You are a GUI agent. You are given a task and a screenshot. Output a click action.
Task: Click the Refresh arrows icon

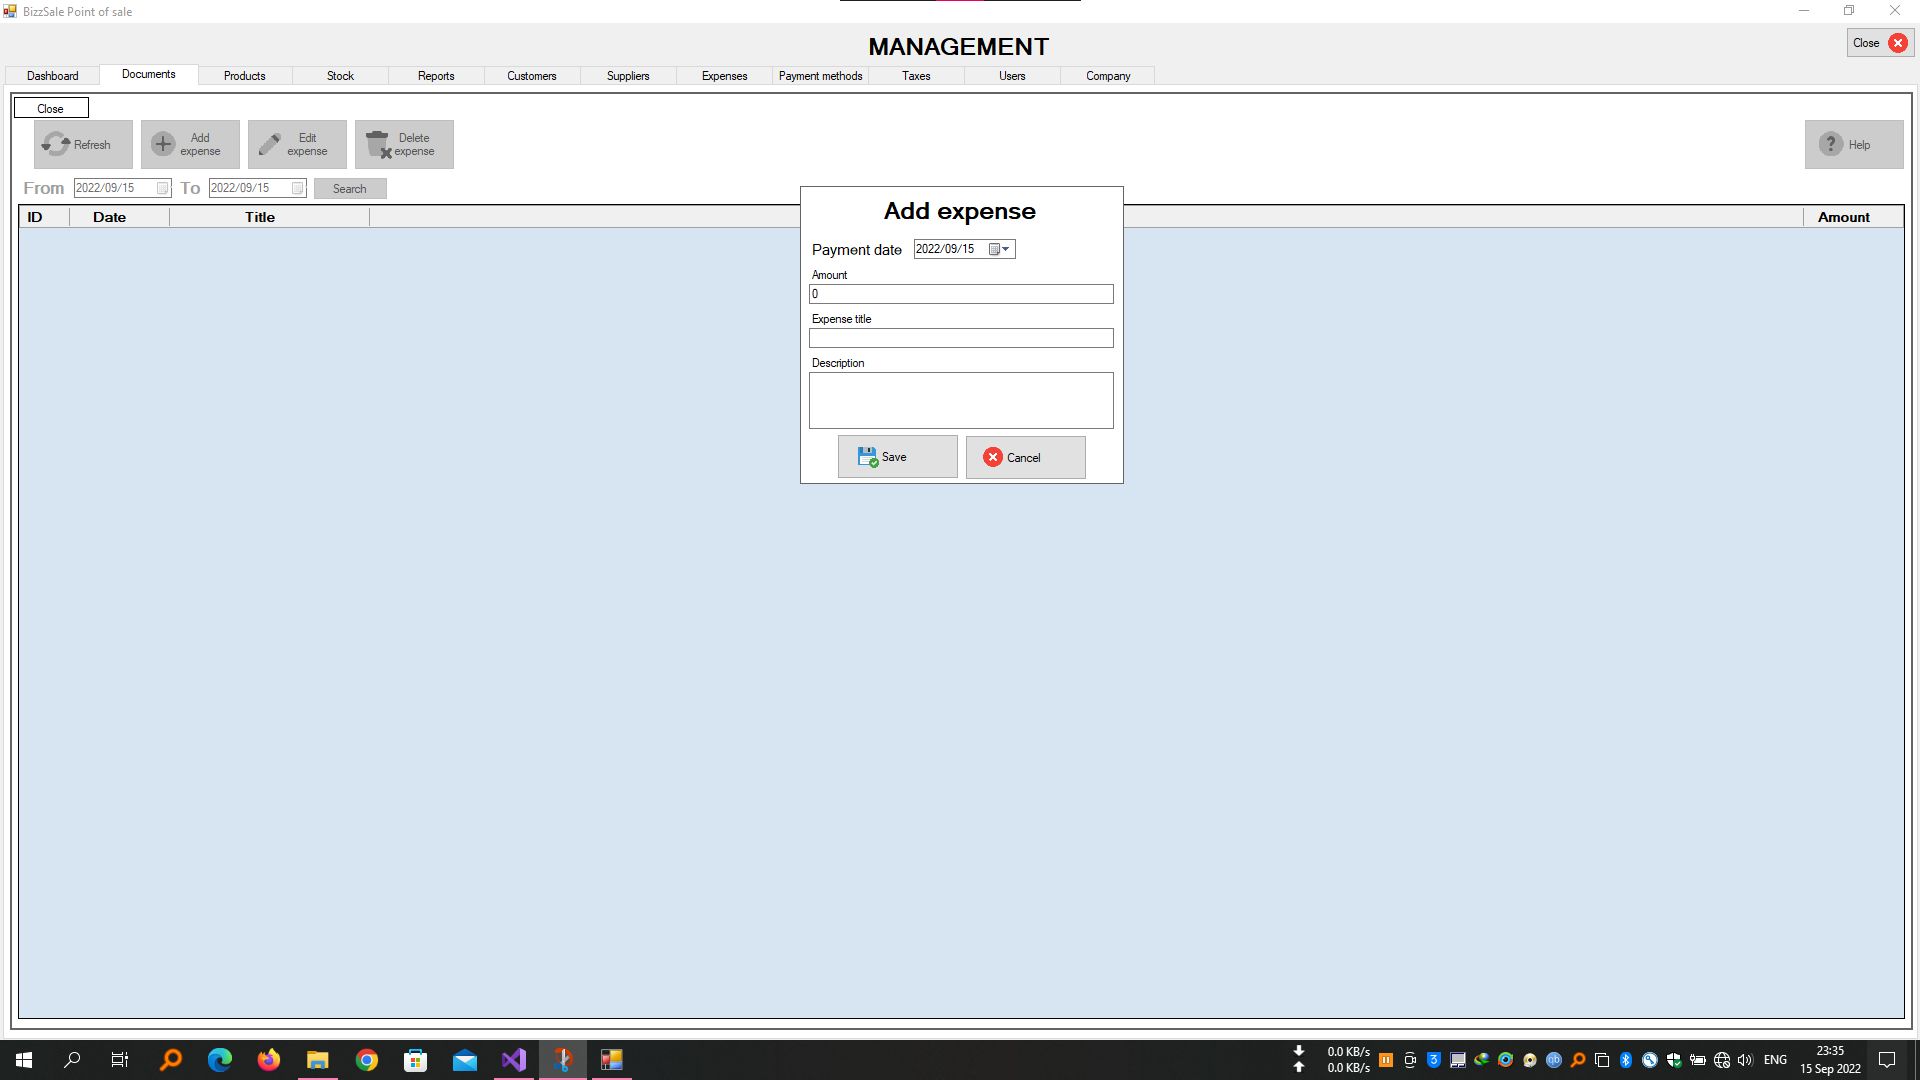click(x=56, y=144)
